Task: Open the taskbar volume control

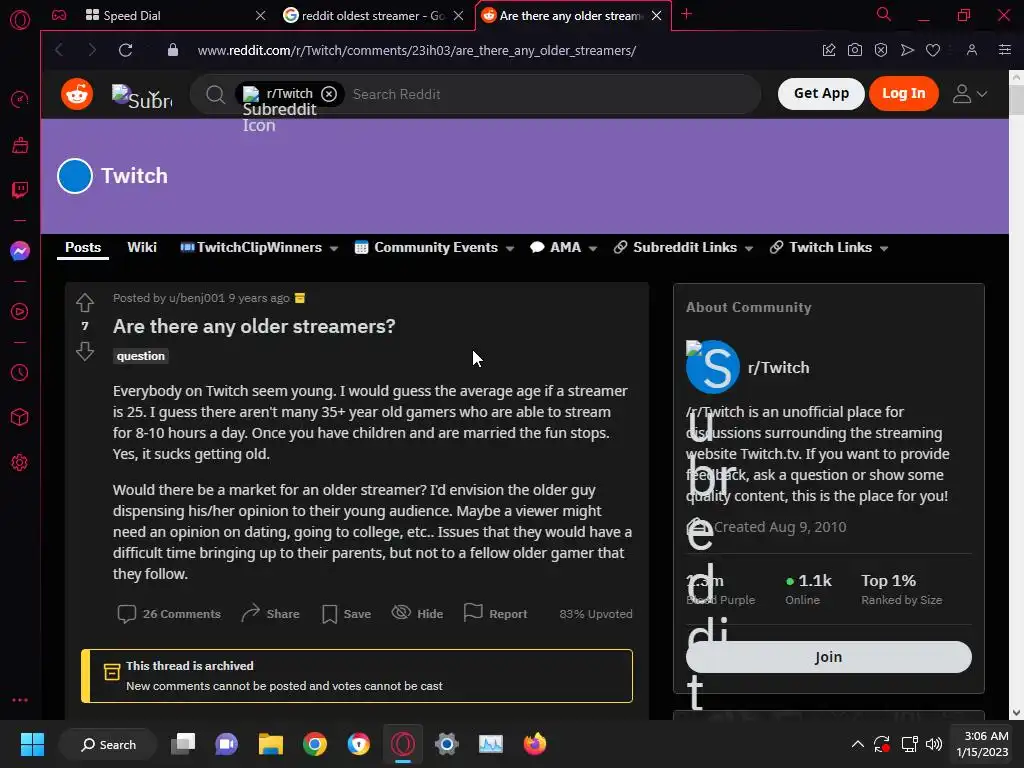Action: [934, 744]
